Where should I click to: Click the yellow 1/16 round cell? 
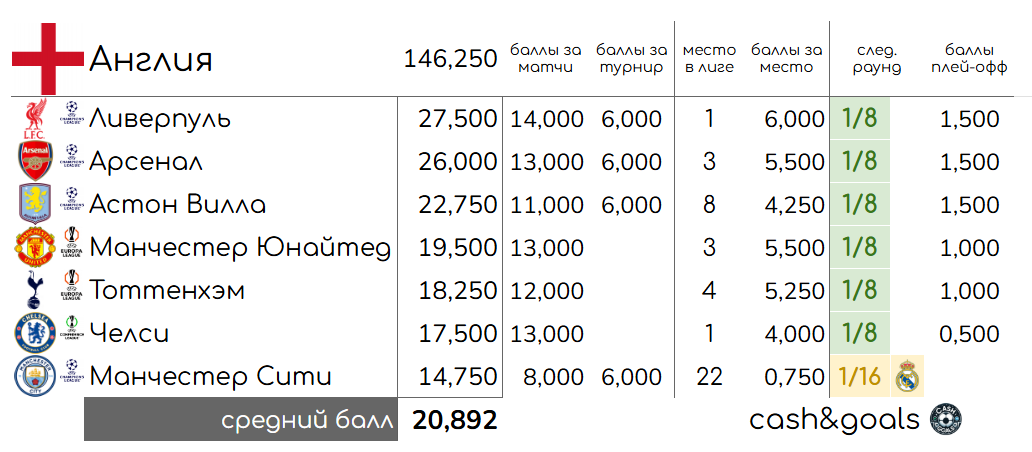coord(860,376)
